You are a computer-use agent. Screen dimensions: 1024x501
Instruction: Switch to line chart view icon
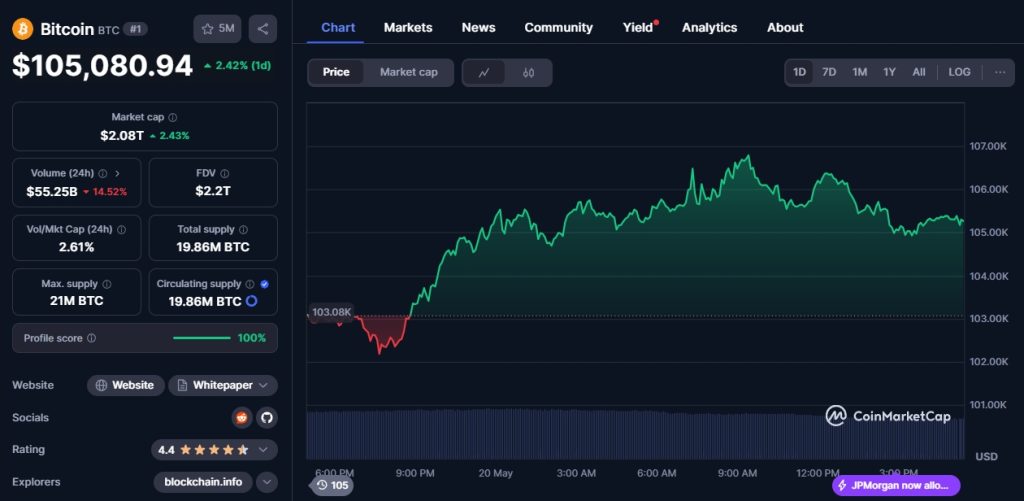484,73
